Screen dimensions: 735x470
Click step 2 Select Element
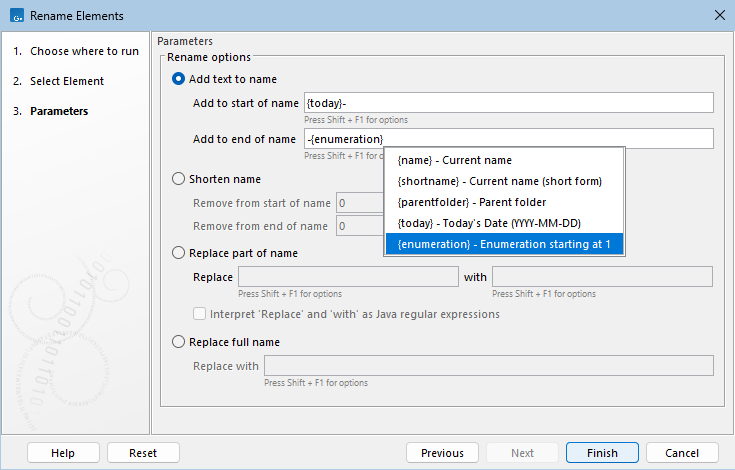(x=59, y=81)
